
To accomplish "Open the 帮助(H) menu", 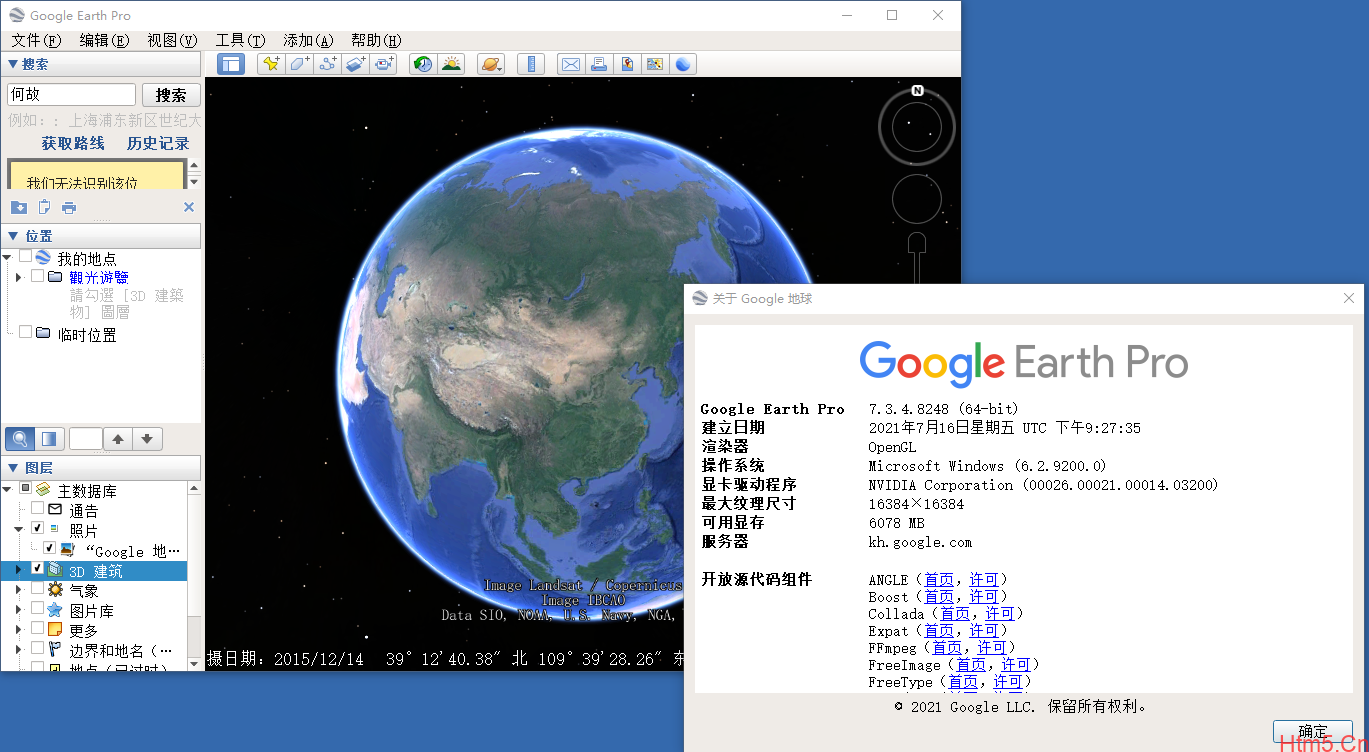I will (376, 40).
